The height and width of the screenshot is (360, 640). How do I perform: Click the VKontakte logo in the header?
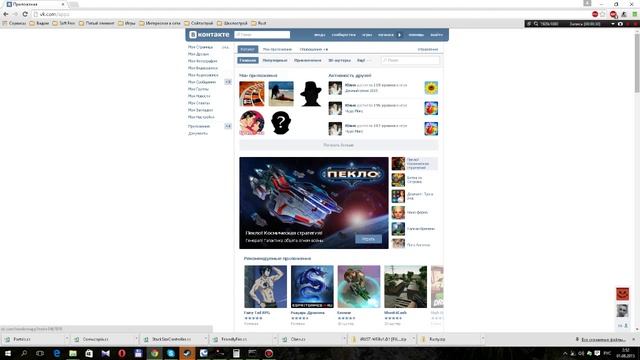pos(209,35)
